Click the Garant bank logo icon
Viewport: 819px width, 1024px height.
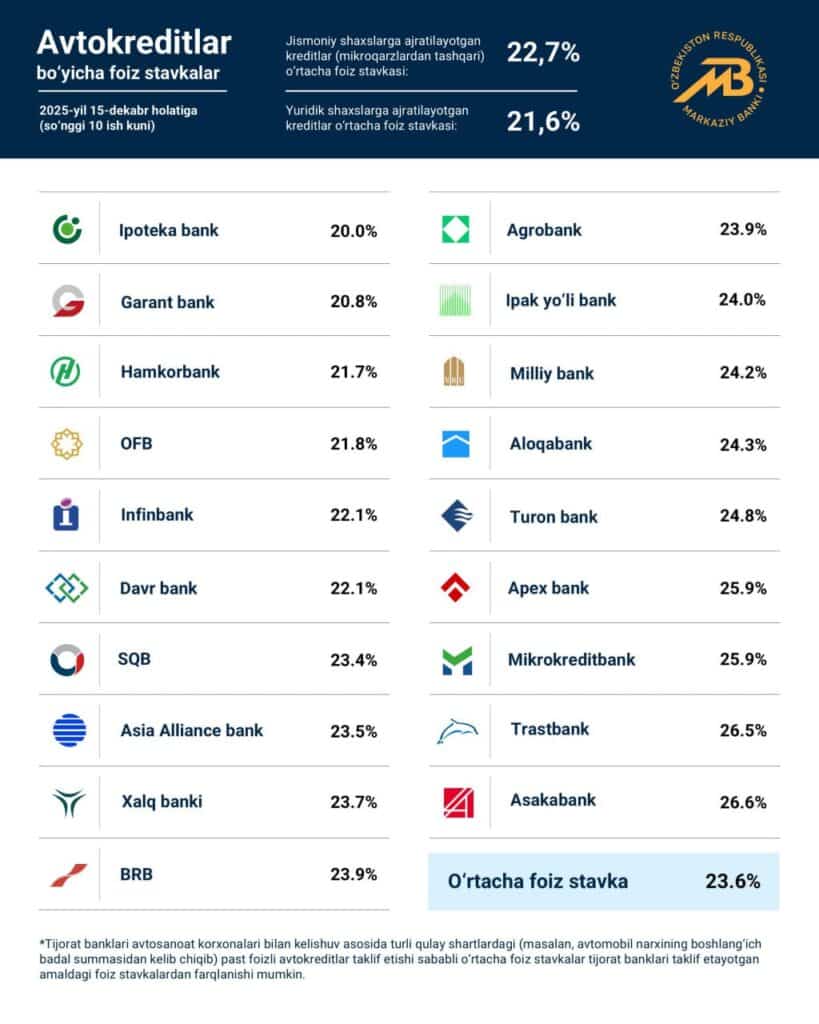tap(68, 301)
